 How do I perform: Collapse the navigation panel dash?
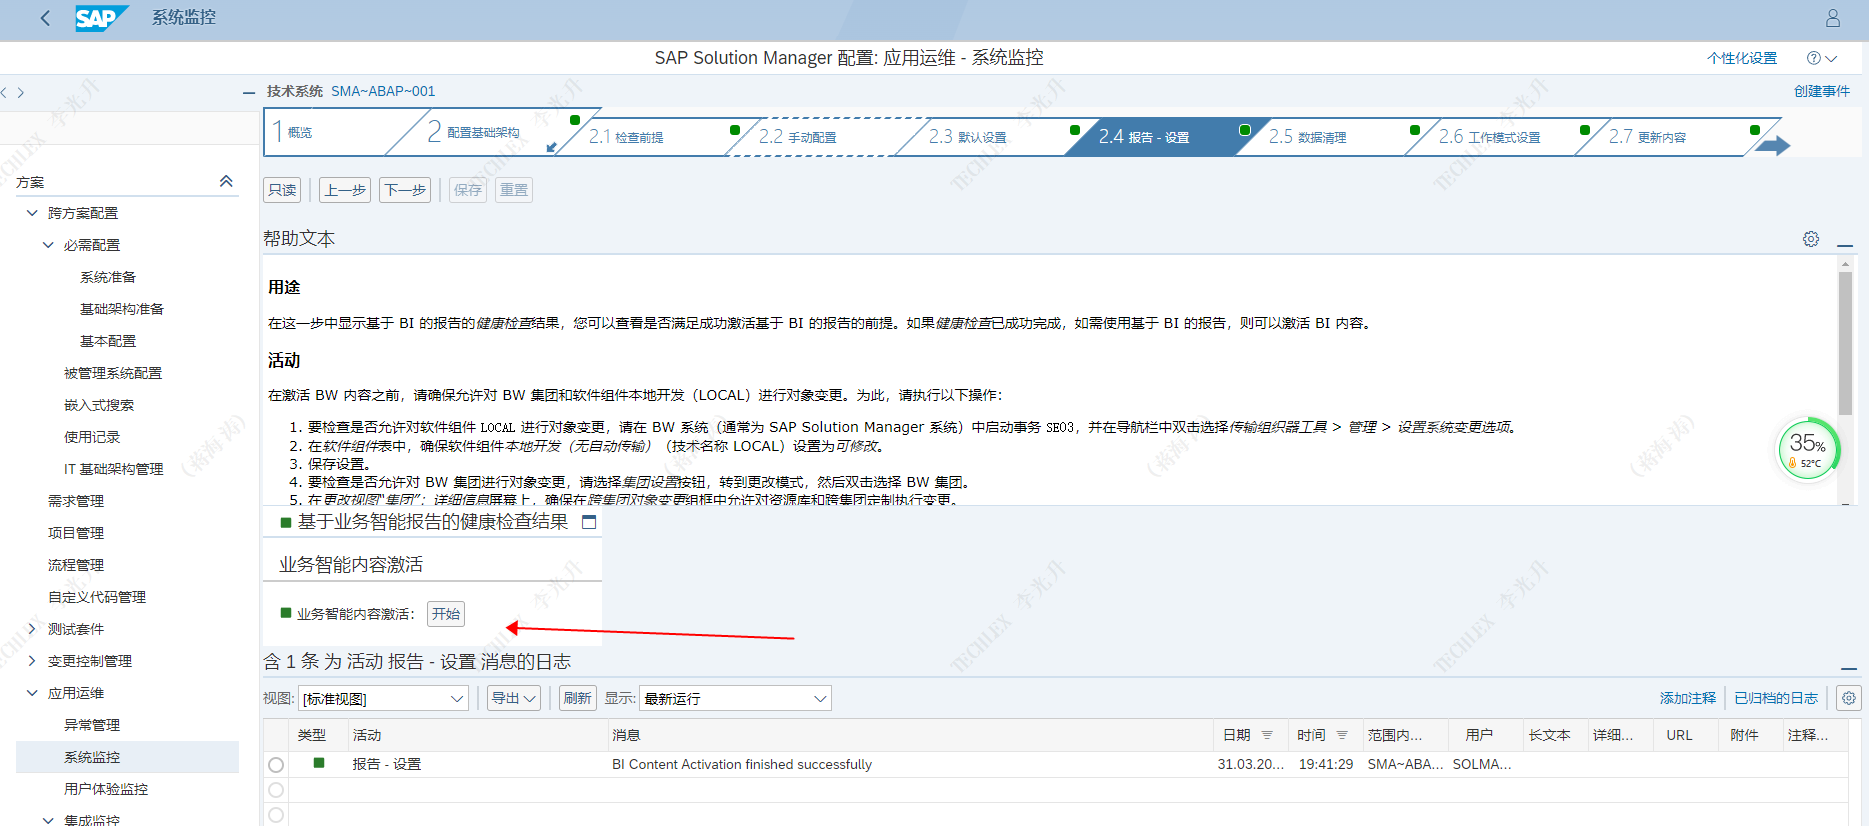249,92
